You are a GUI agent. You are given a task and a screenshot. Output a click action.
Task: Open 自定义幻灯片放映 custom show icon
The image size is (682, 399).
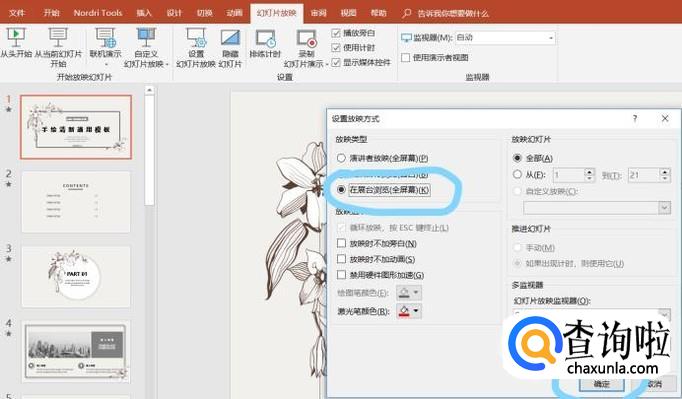coord(146,38)
